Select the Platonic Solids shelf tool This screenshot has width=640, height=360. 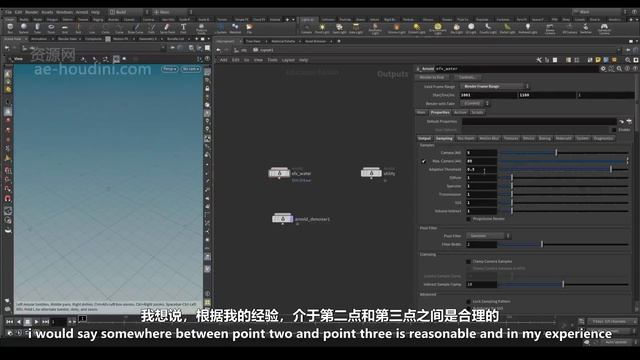201,28
